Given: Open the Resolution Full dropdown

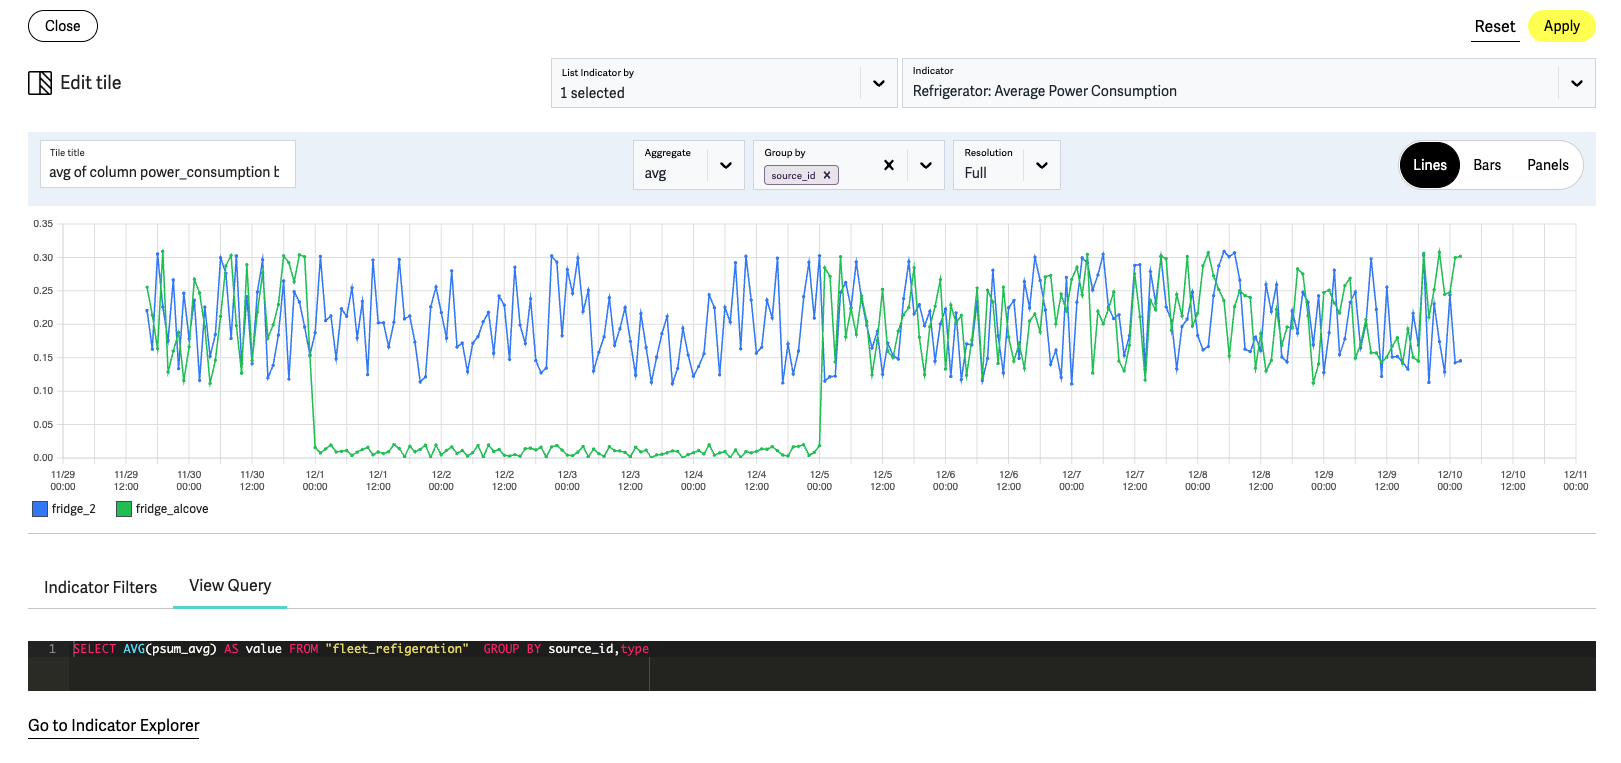Looking at the screenshot, I should pyautogui.click(x=1042, y=165).
